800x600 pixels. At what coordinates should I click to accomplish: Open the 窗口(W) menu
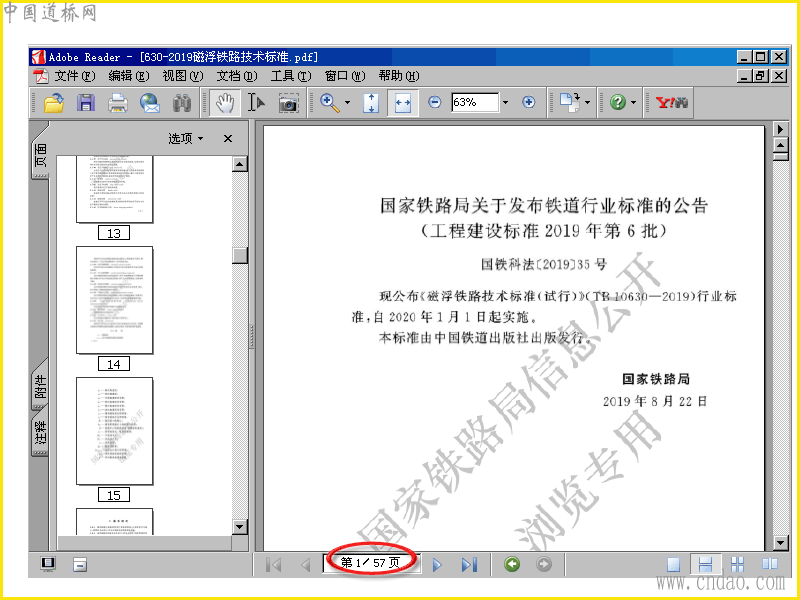[x=345, y=76]
